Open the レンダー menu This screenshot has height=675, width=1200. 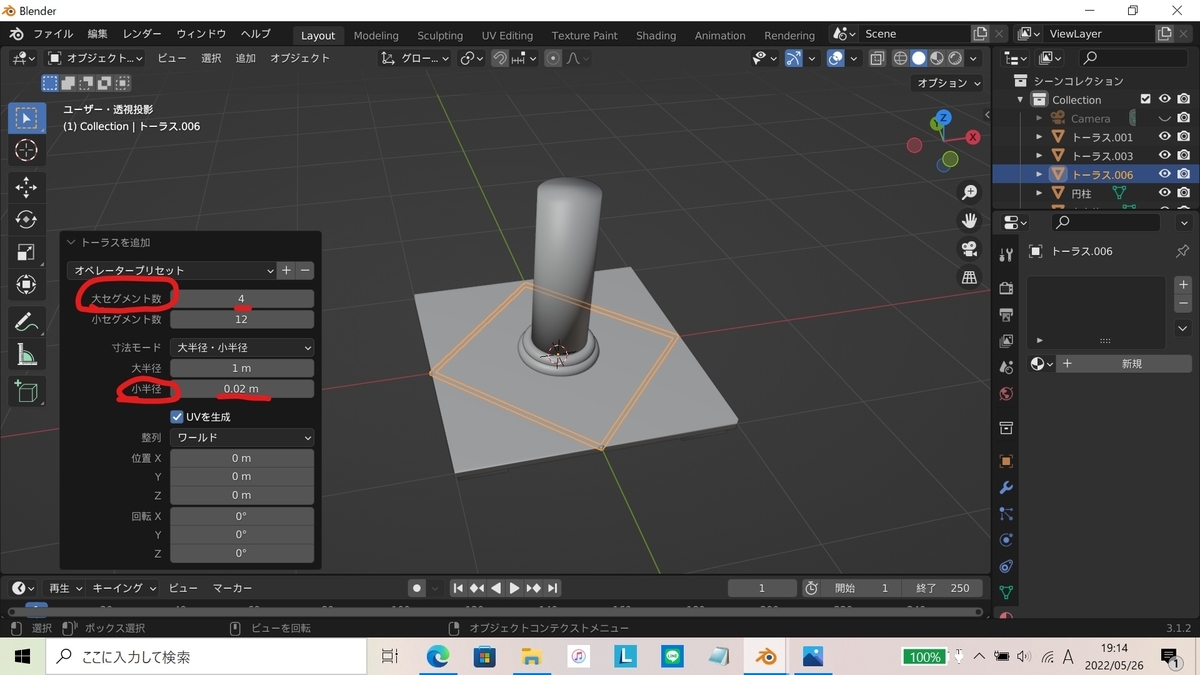coord(142,34)
